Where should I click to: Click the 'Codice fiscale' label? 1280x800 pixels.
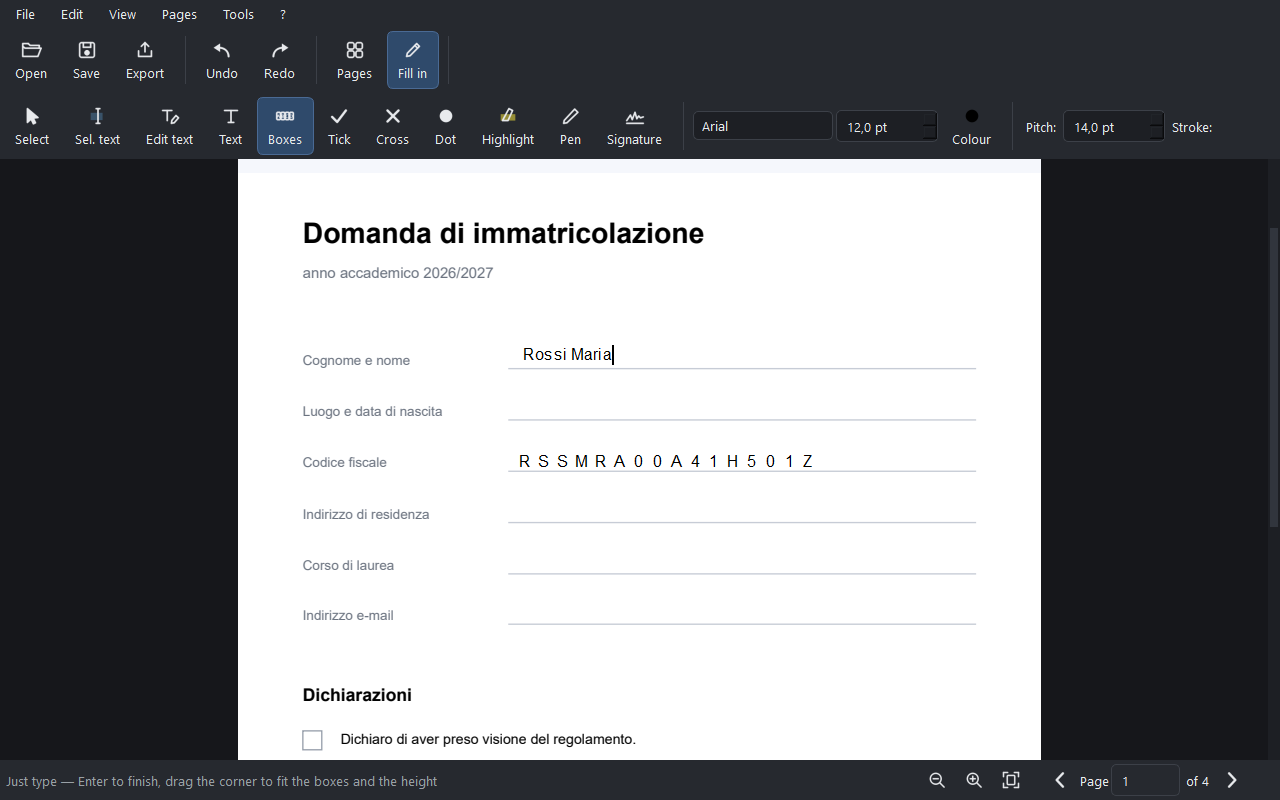tap(345, 463)
